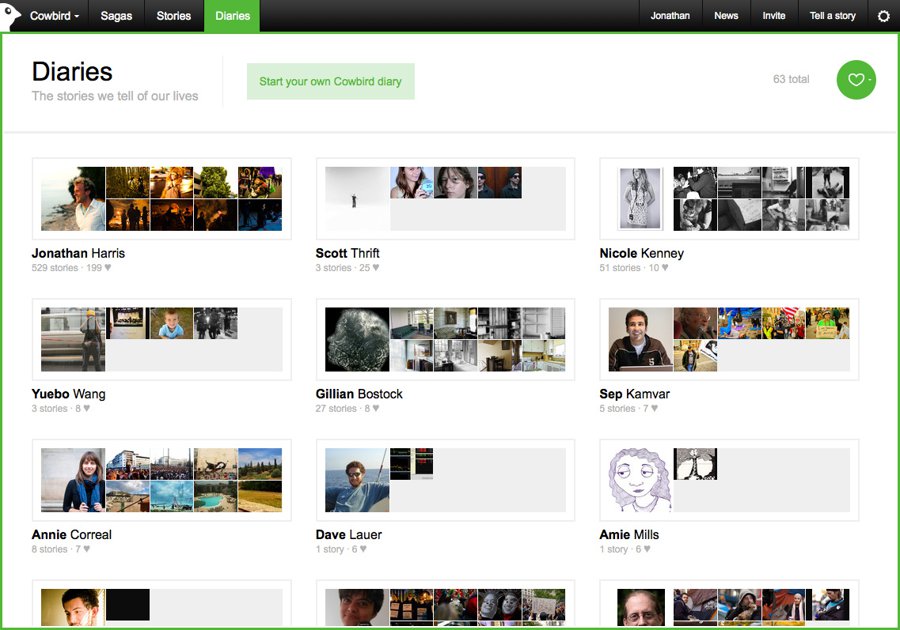This screenshot has width=900, height=630.
Task: Click the heart icon under Sep Kamvar
Action: 654,408
